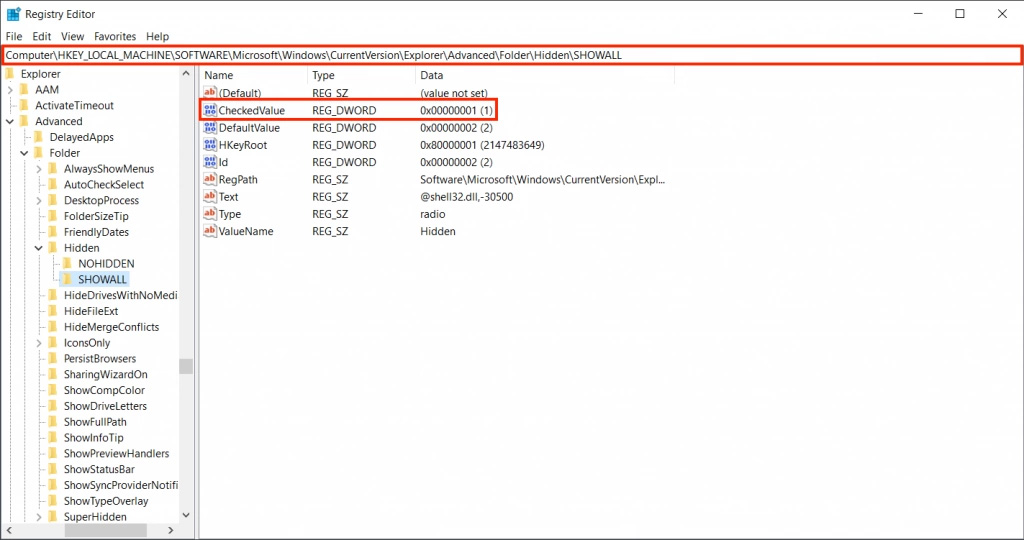This screenshot has height=540, width=1024.
Task: Select the ValueName string icon
Action: 210,231
